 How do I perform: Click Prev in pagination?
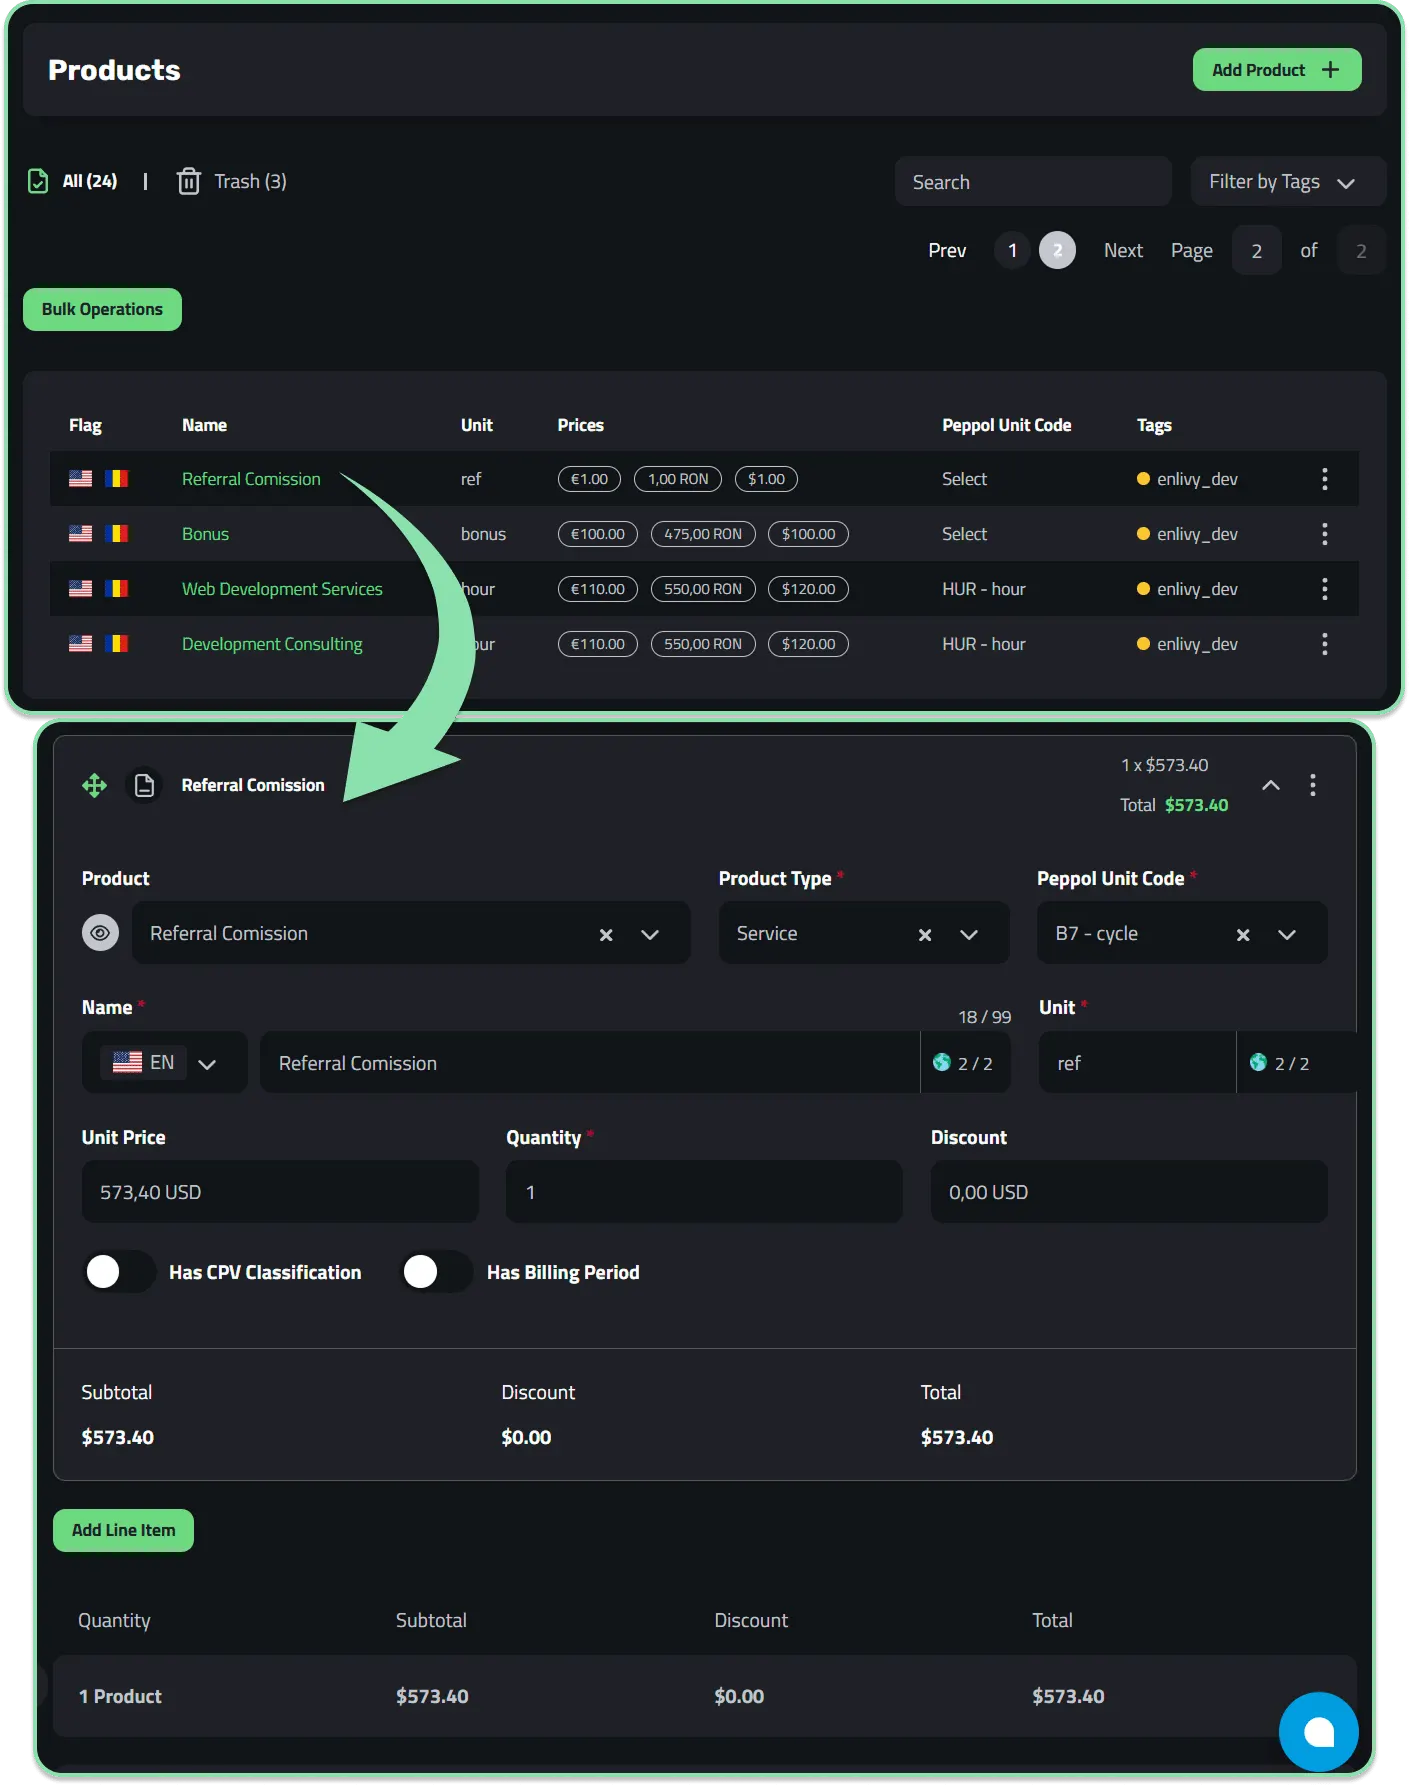point(947,250)
